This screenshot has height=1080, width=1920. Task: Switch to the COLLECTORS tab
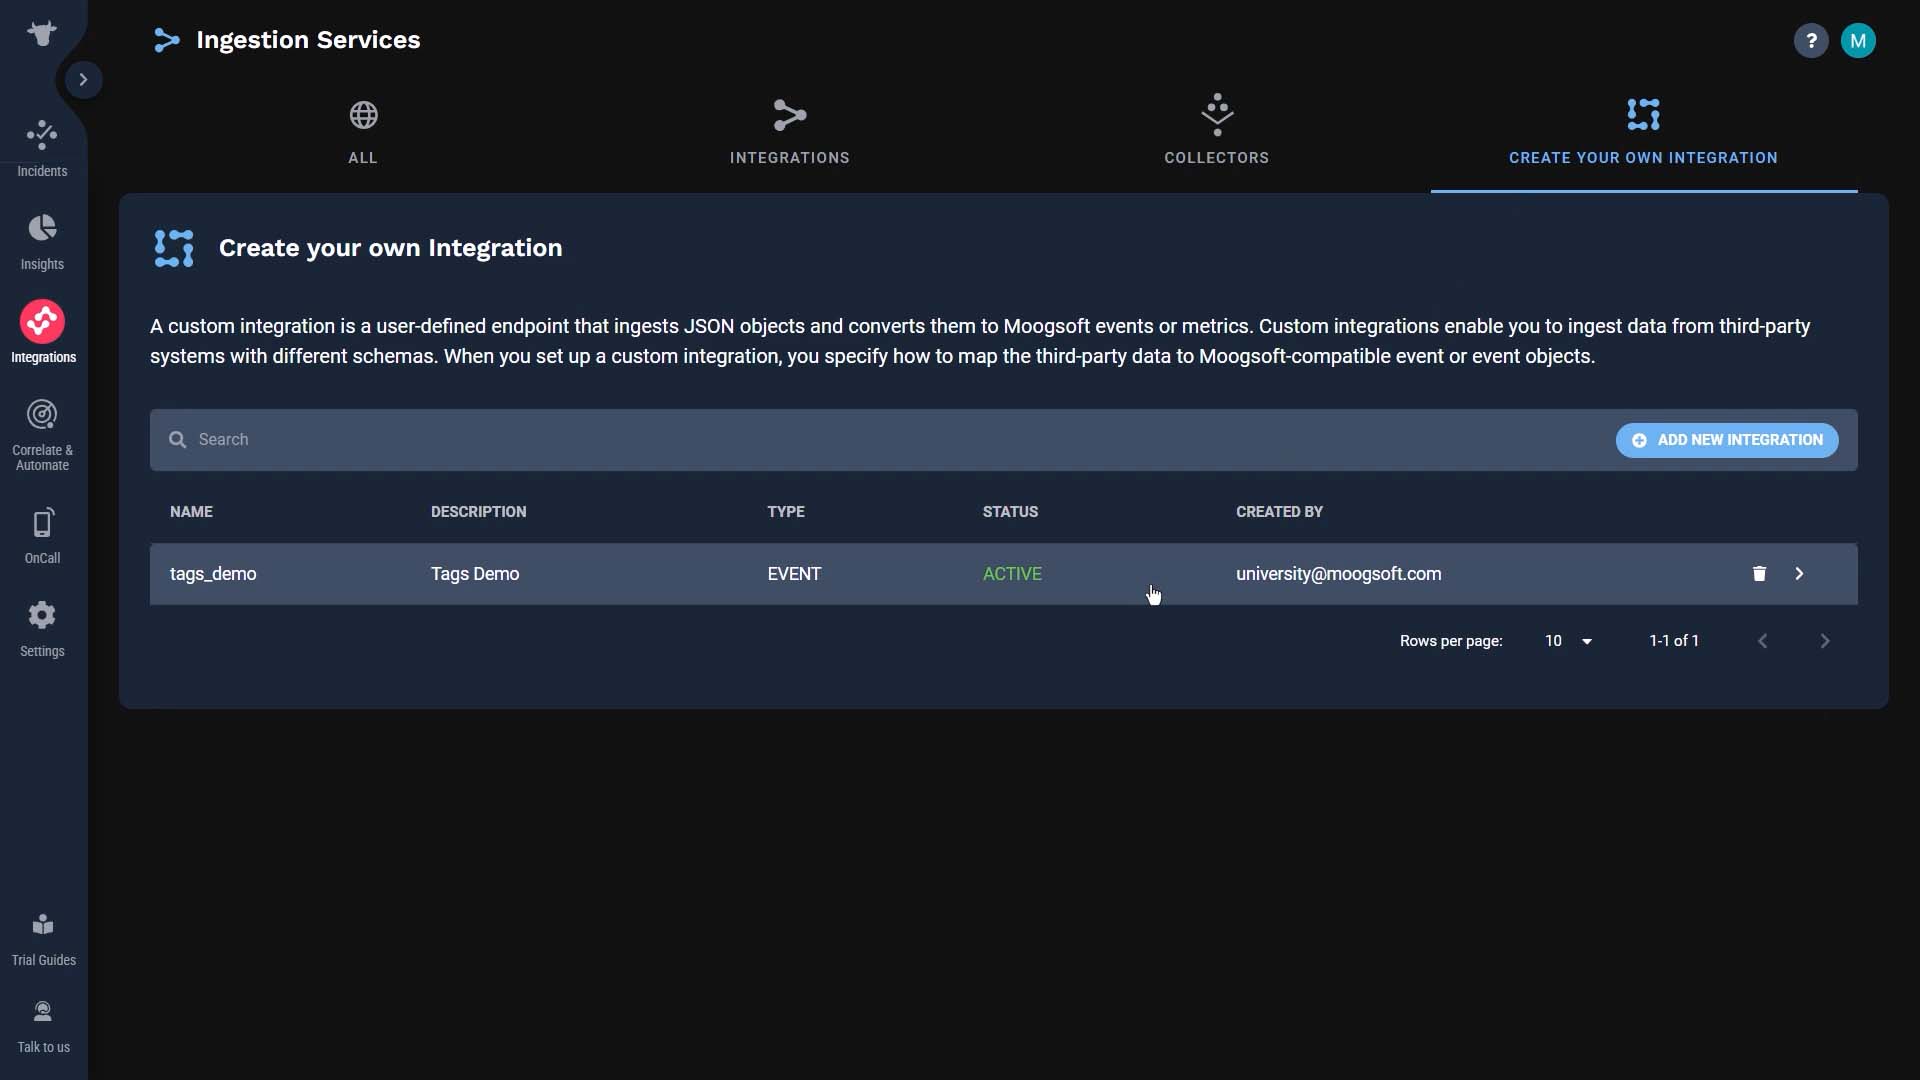tap(1217, 131)
